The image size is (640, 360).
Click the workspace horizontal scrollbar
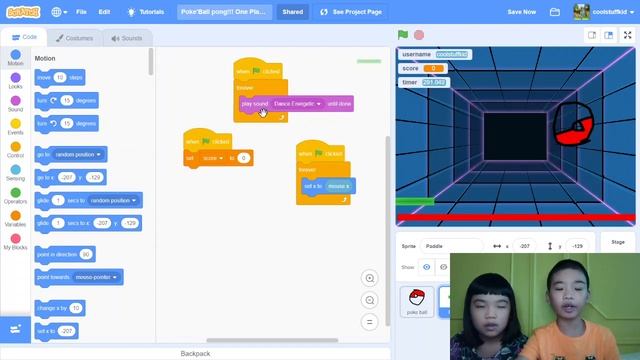tap(272, 340)
